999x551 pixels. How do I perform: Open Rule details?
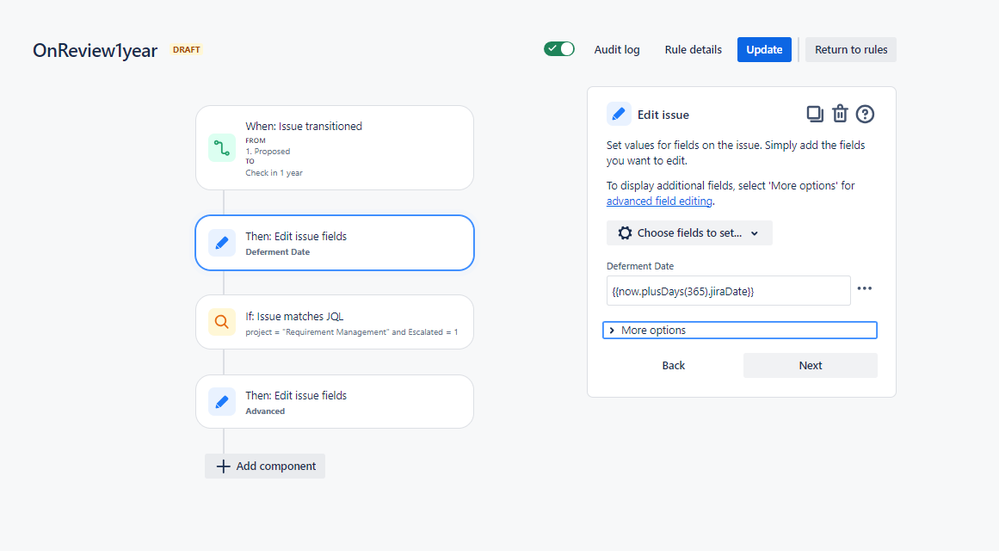tap(693, 50)
